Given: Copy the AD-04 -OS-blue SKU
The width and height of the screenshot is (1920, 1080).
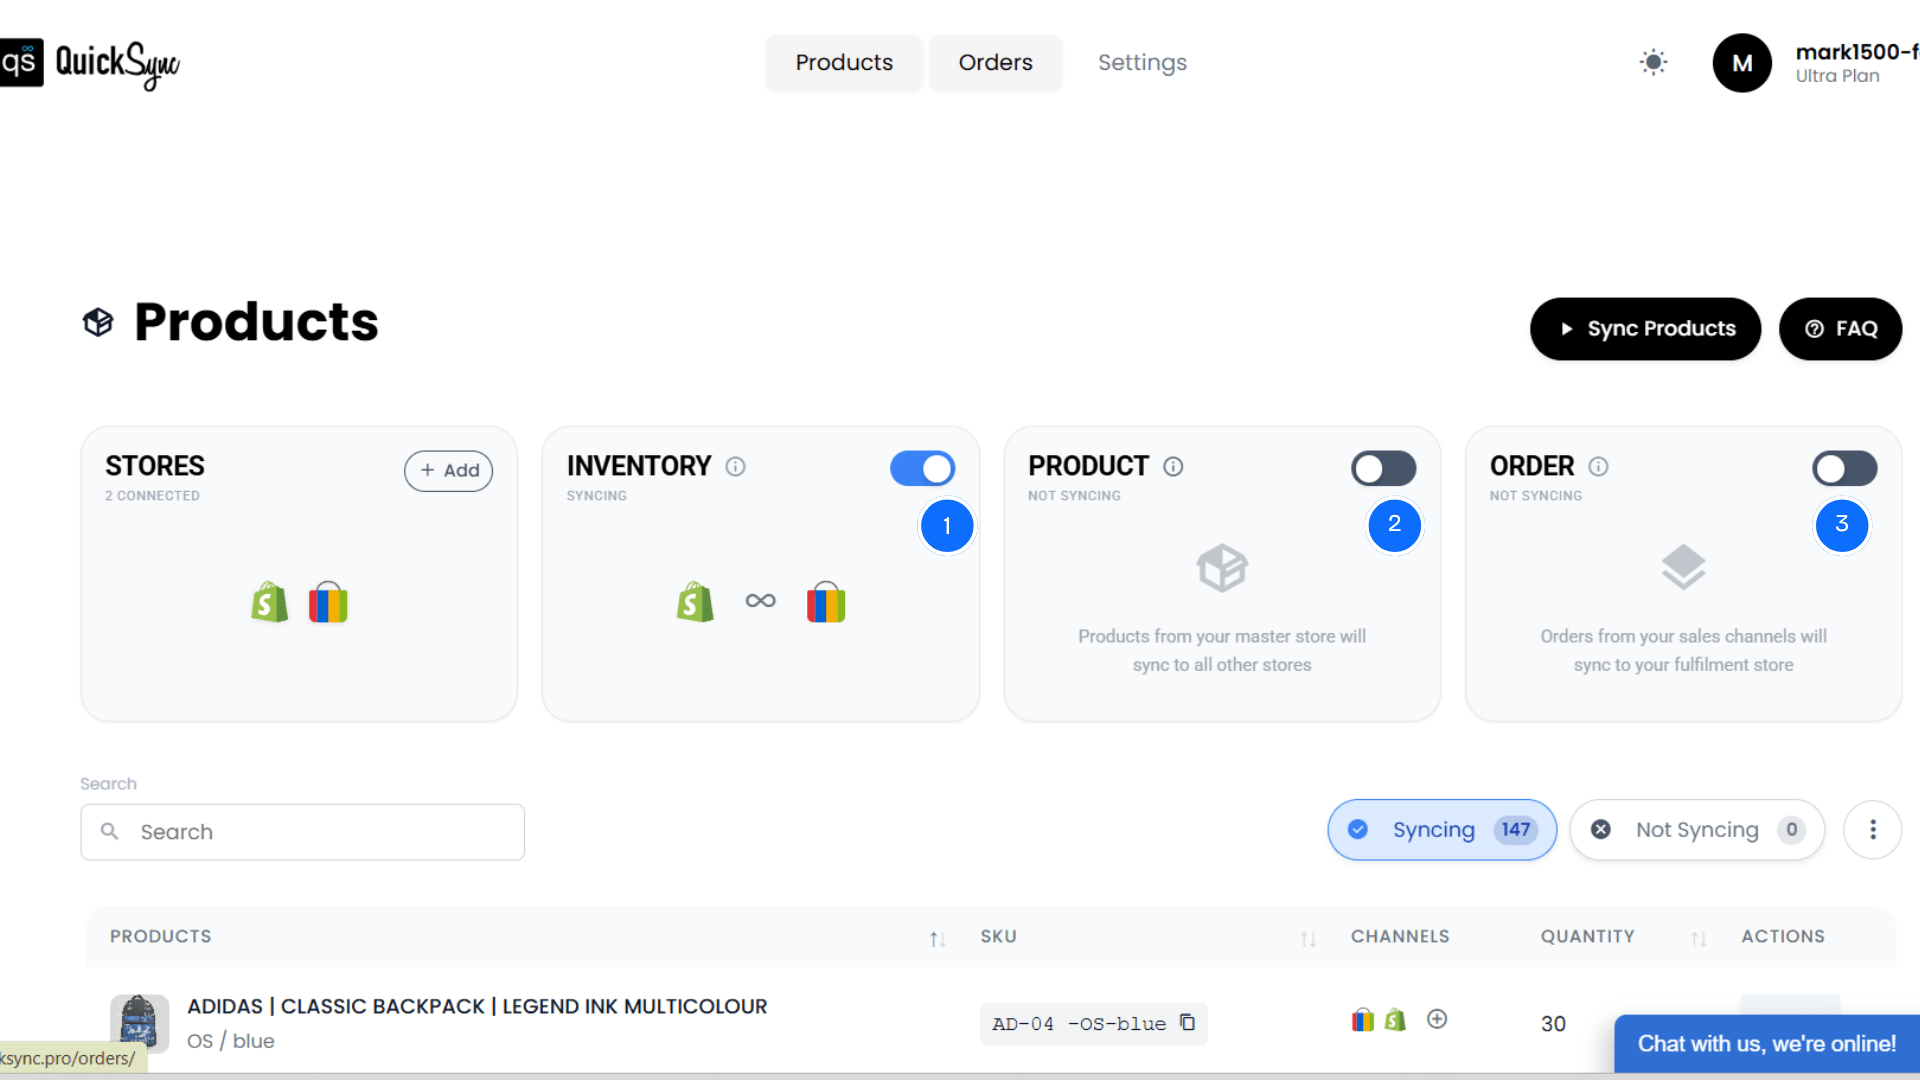Looking at the screenshot, I should click(x=1187, y=1022).
